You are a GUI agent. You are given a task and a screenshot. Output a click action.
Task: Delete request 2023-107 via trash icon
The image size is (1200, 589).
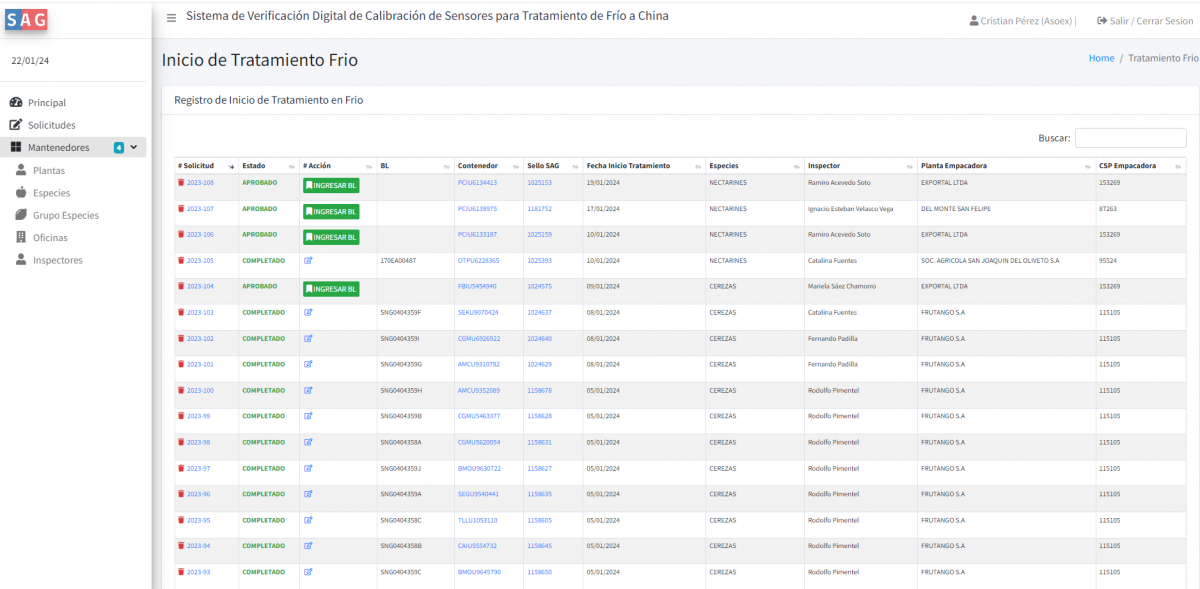tap(181, 209)
